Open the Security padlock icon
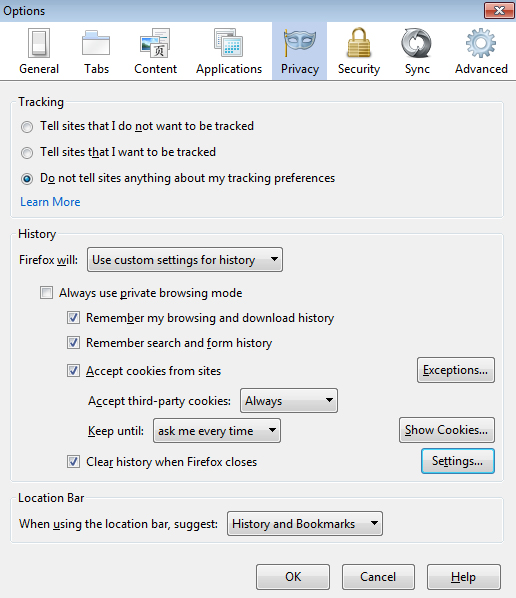Image resolution: width=516 pixels, height=598 pixels. click(358, 42)
